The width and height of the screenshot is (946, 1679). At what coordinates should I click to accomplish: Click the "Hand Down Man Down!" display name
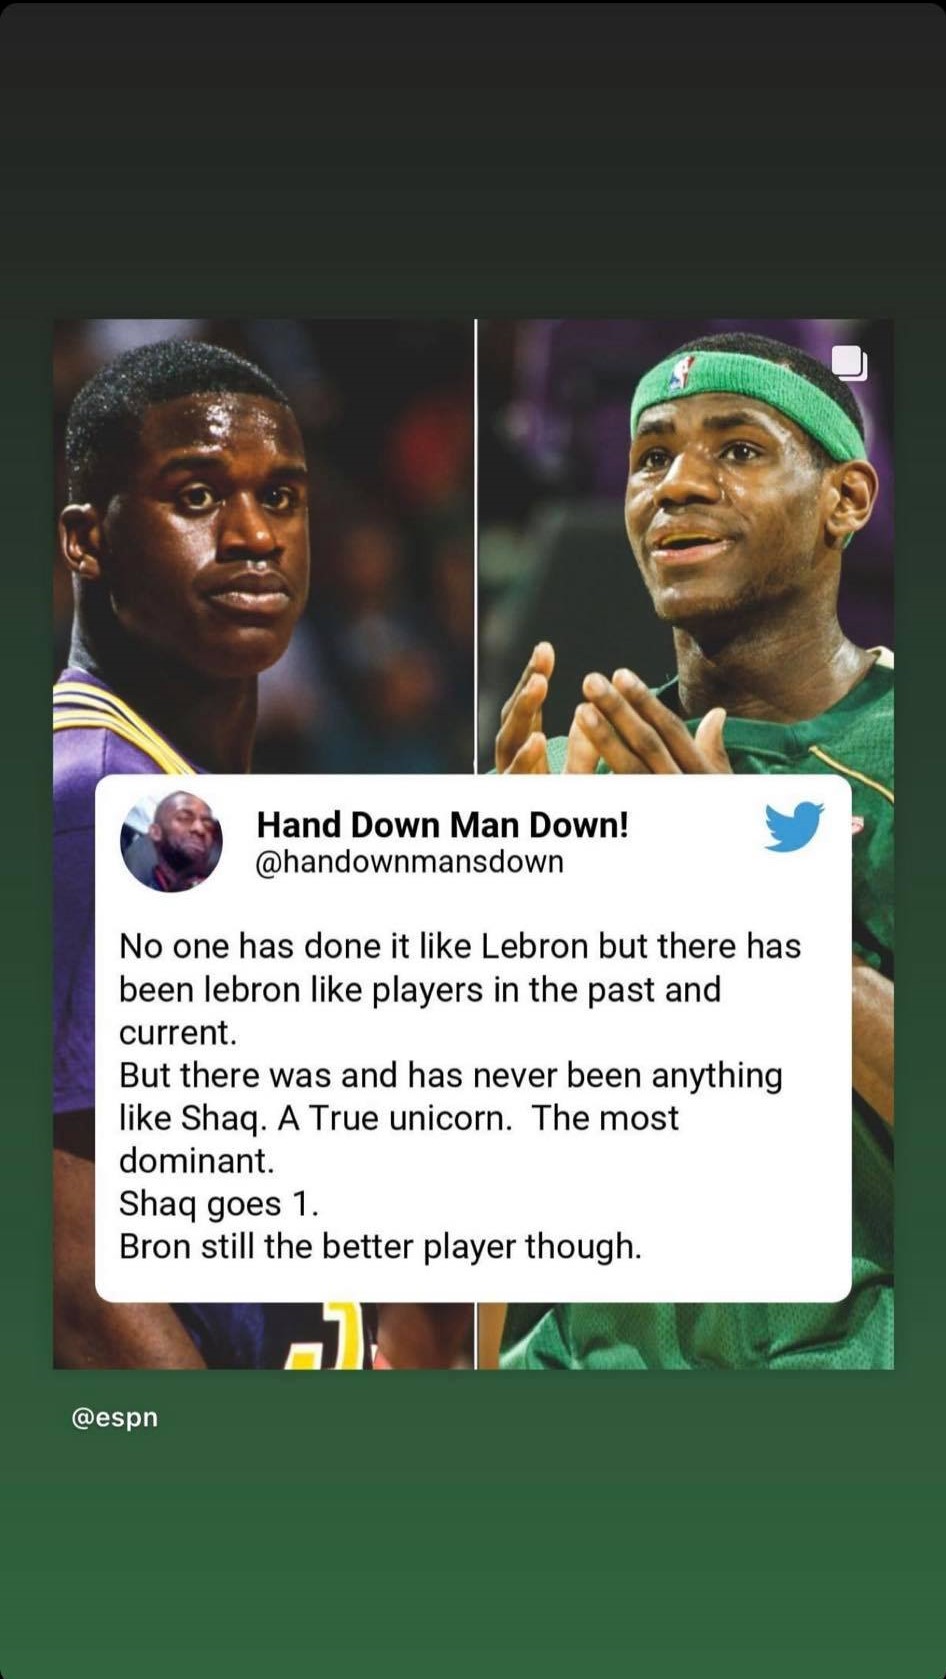pos(443,825)
